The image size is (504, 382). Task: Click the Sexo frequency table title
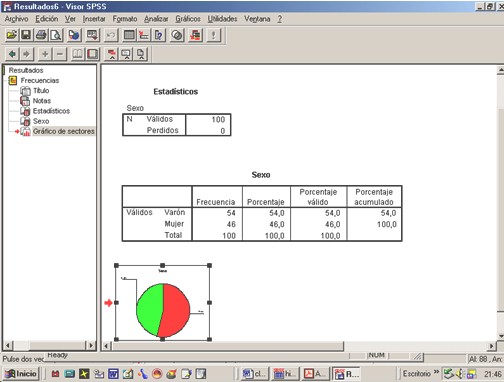tap(261, 175)
